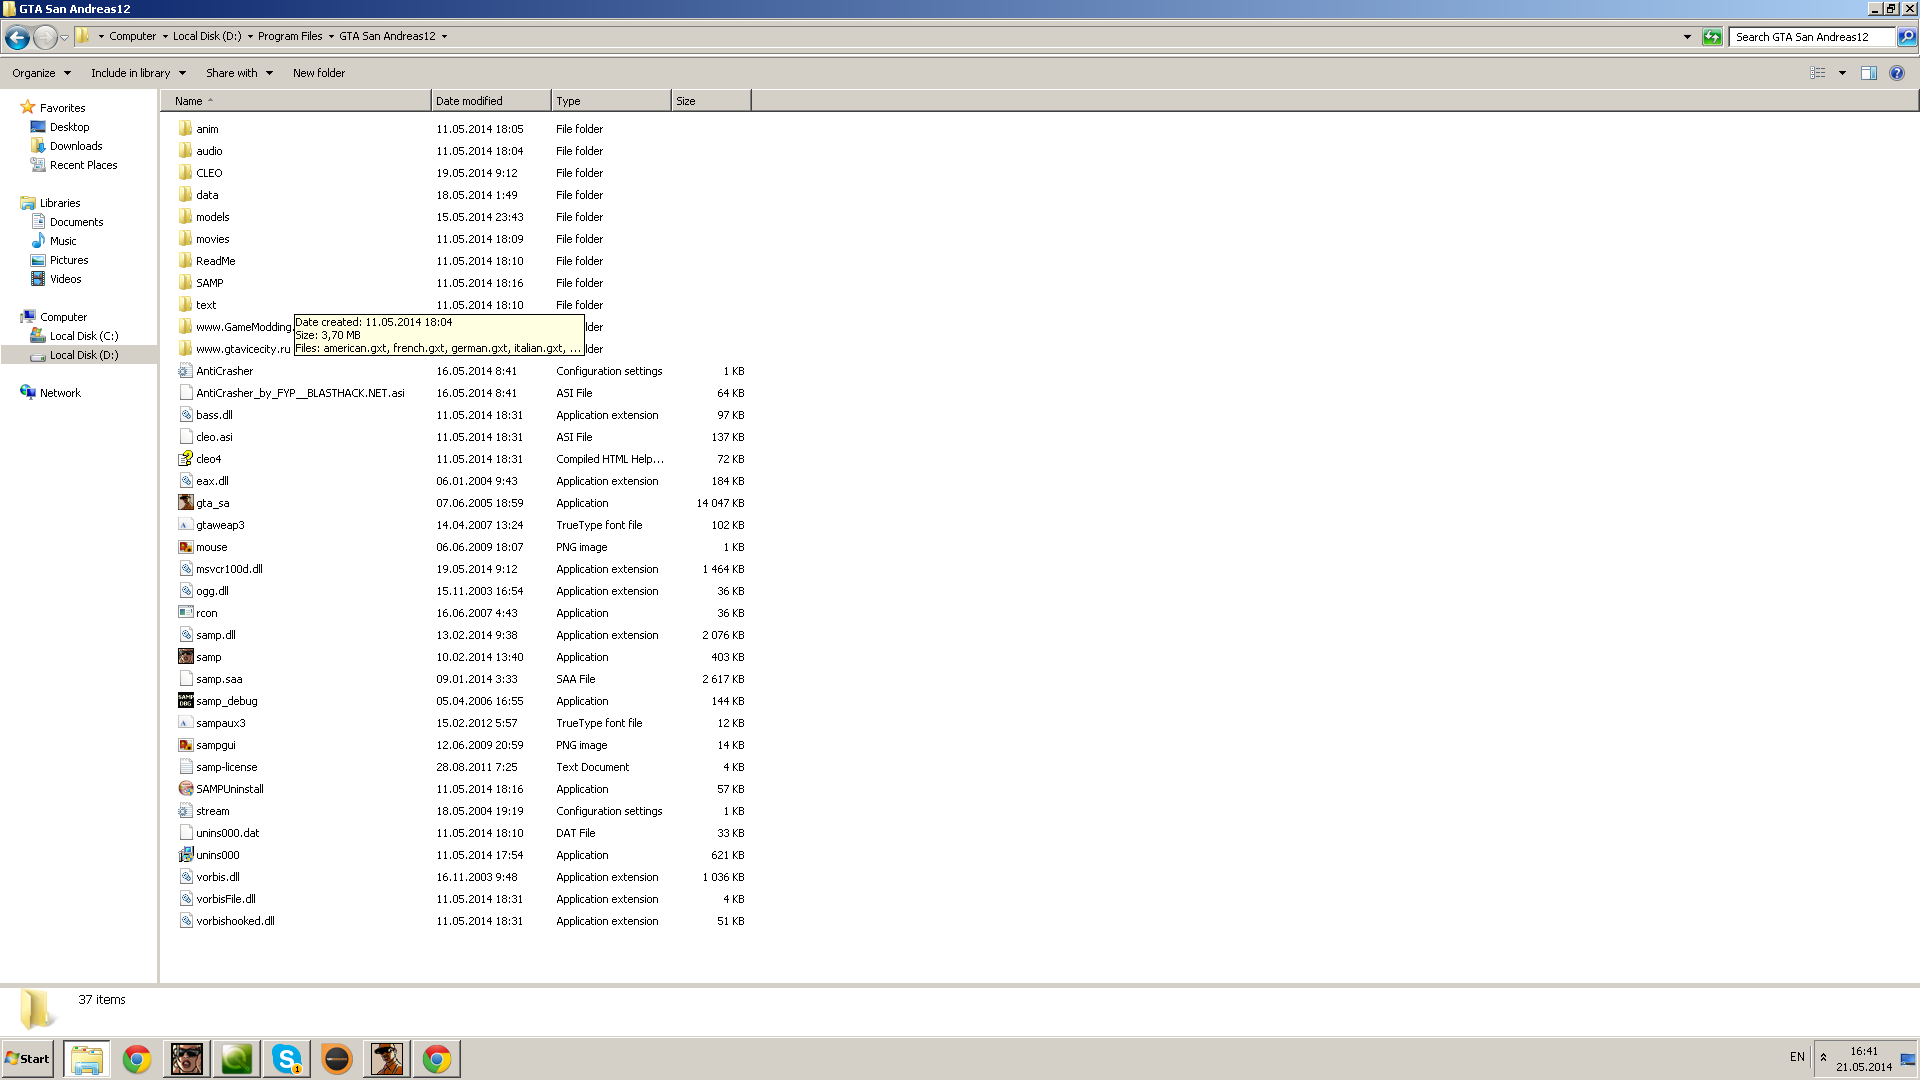The image size is (1920, 1080).
Task: Select the SAMP folder icon
Action: (185, 282)
